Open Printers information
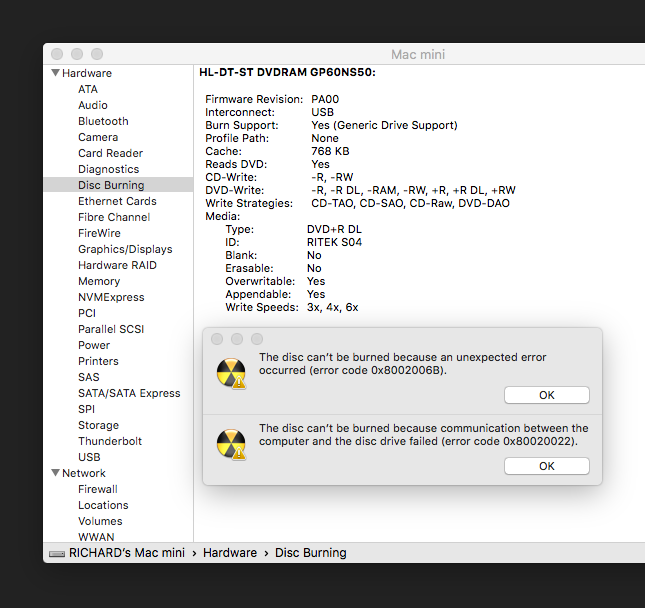Image resolution: width=645 pixels, height=608 pixels. [98, 361]
